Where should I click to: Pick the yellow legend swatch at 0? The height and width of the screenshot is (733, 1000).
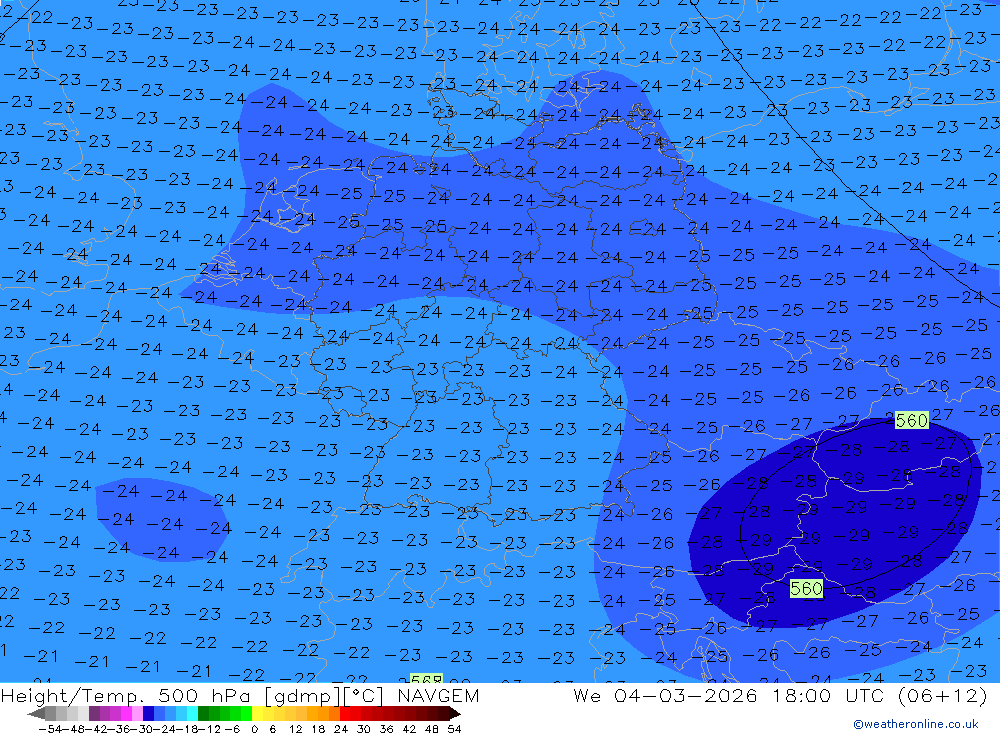click(x=258, y=713)
